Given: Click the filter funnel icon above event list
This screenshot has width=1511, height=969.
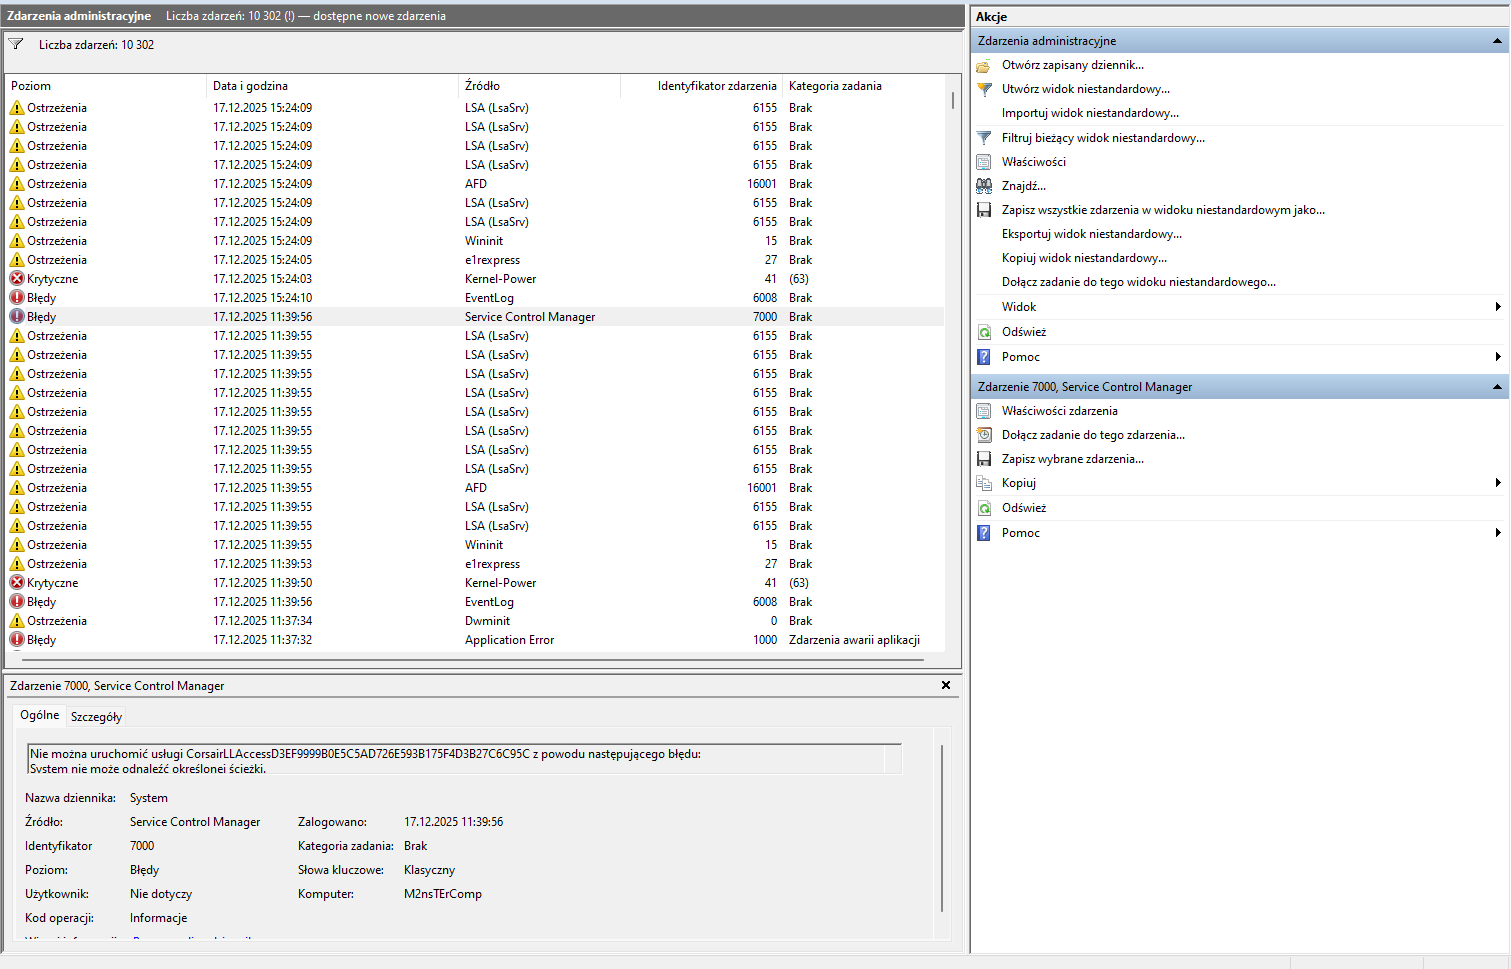Looking at the screenshot, I should pos(16,44).
